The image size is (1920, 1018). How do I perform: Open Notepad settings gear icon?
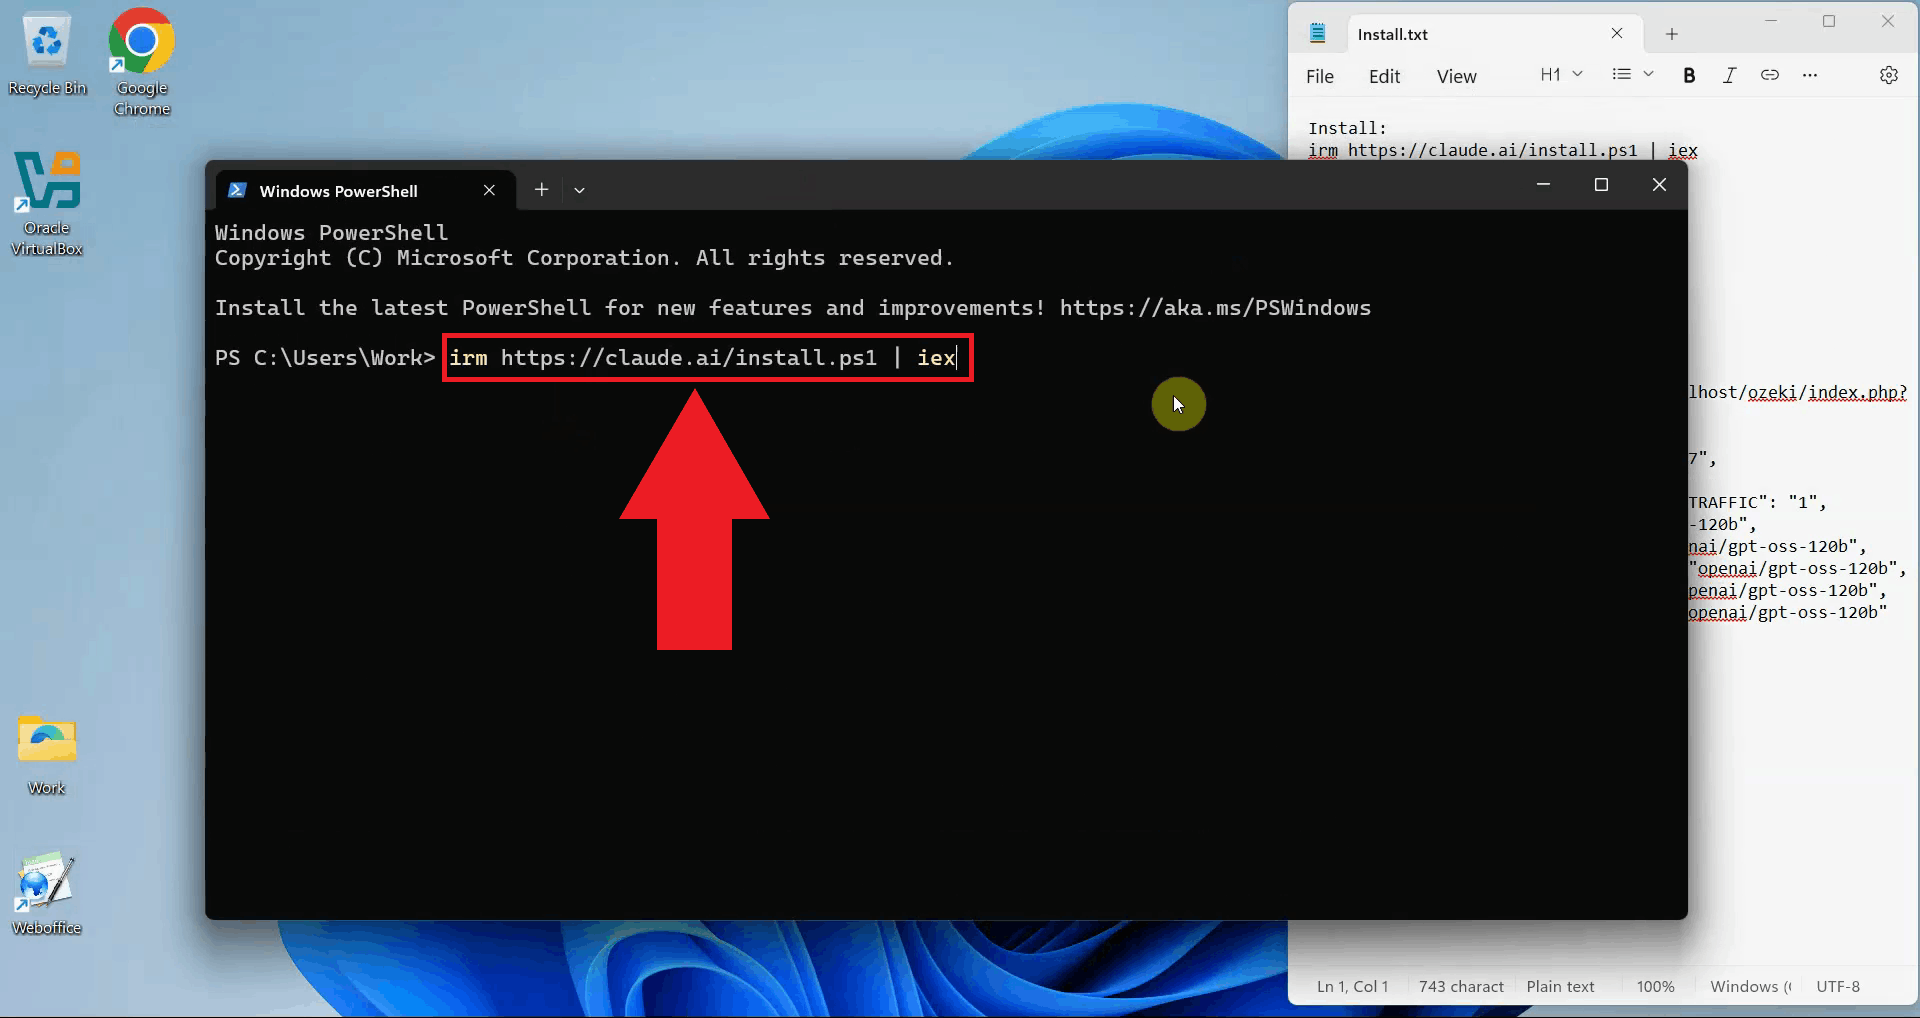(x=1888, y=76)
